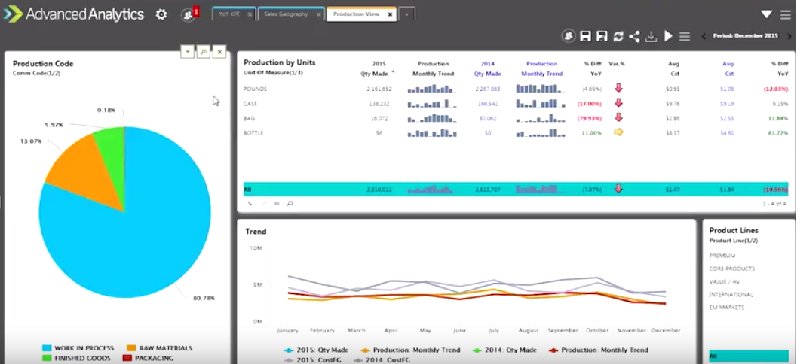Click the BOTTLE 2014 monthly trend sparkline
The width and height of the screenshot is (796, 364).
[x=541, y=133]
